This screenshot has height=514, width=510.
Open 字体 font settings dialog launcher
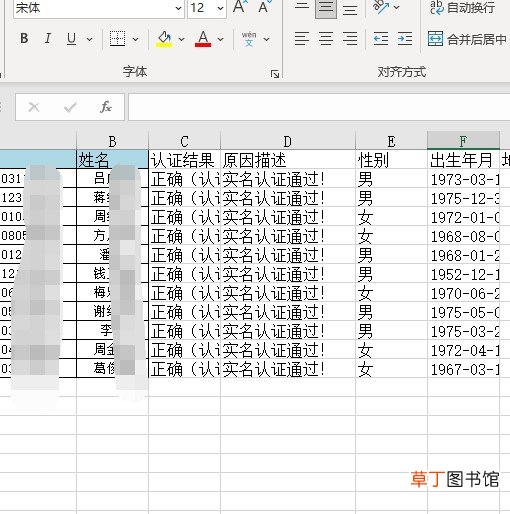(275, 74)
